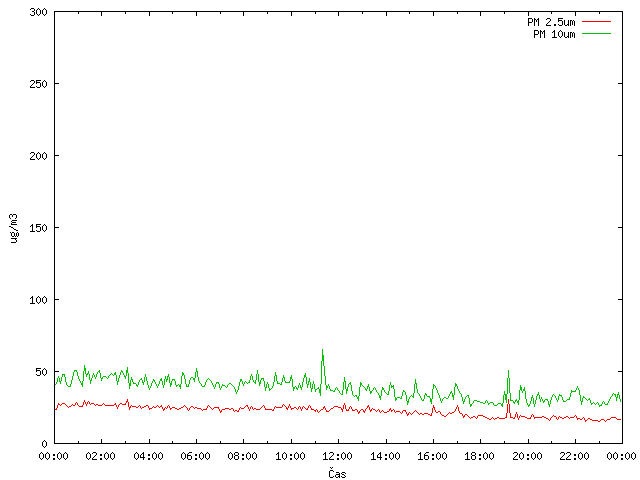
Task: Pick the red PM 2.5um legend line
Action: pyautogui.click(x=596, y=22)
